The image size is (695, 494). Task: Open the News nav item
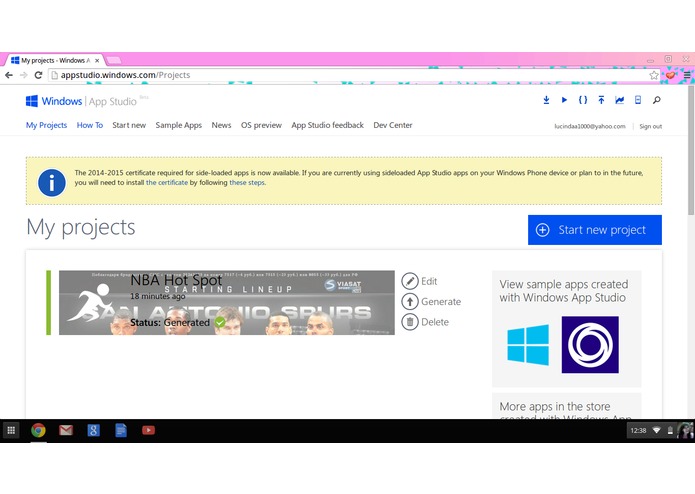[221, 125]
